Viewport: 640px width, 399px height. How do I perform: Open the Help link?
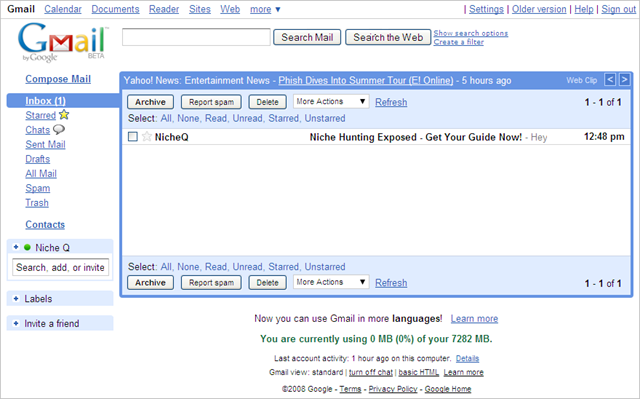[x=584, y=9]
